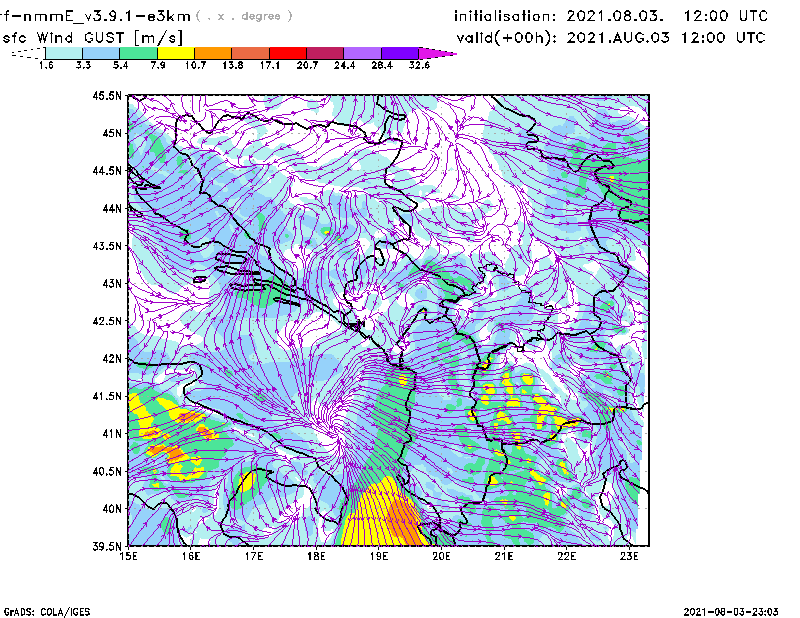Click the 21E longitude label

point(504,556)
